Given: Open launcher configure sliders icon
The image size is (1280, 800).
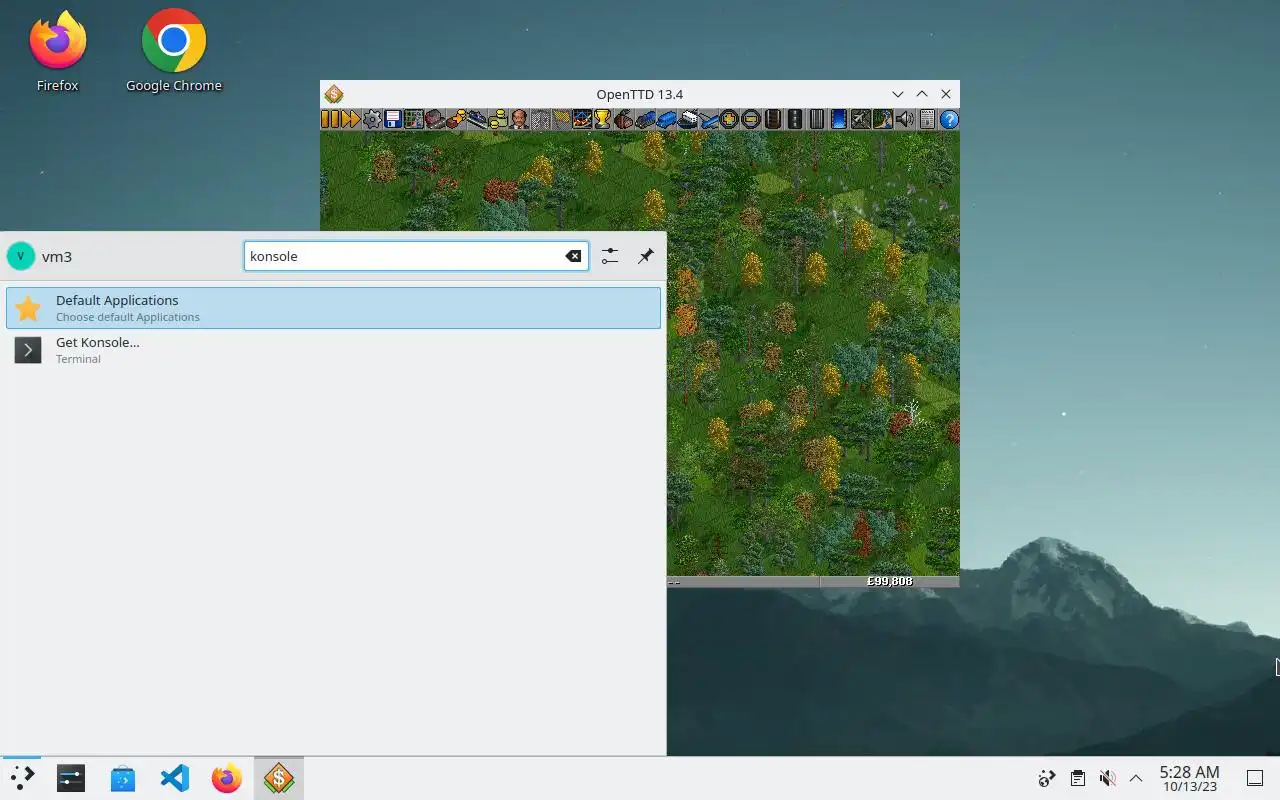Looking at the screenshot, I should click(x=610, y=256).
